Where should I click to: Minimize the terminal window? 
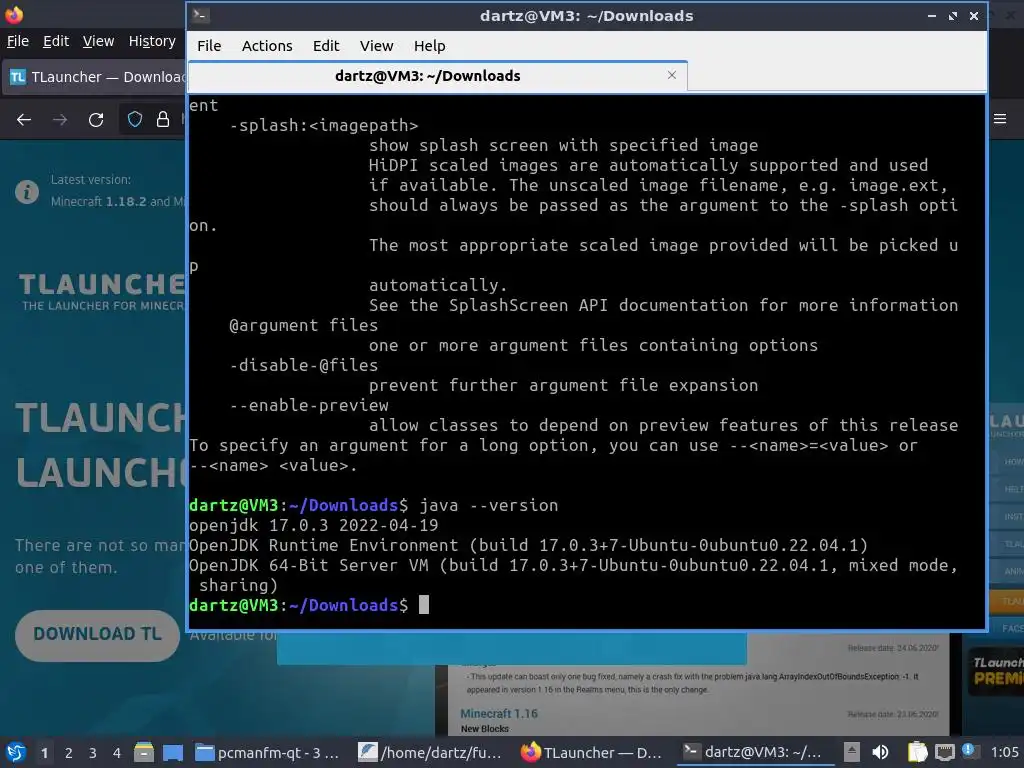(932, 16)
